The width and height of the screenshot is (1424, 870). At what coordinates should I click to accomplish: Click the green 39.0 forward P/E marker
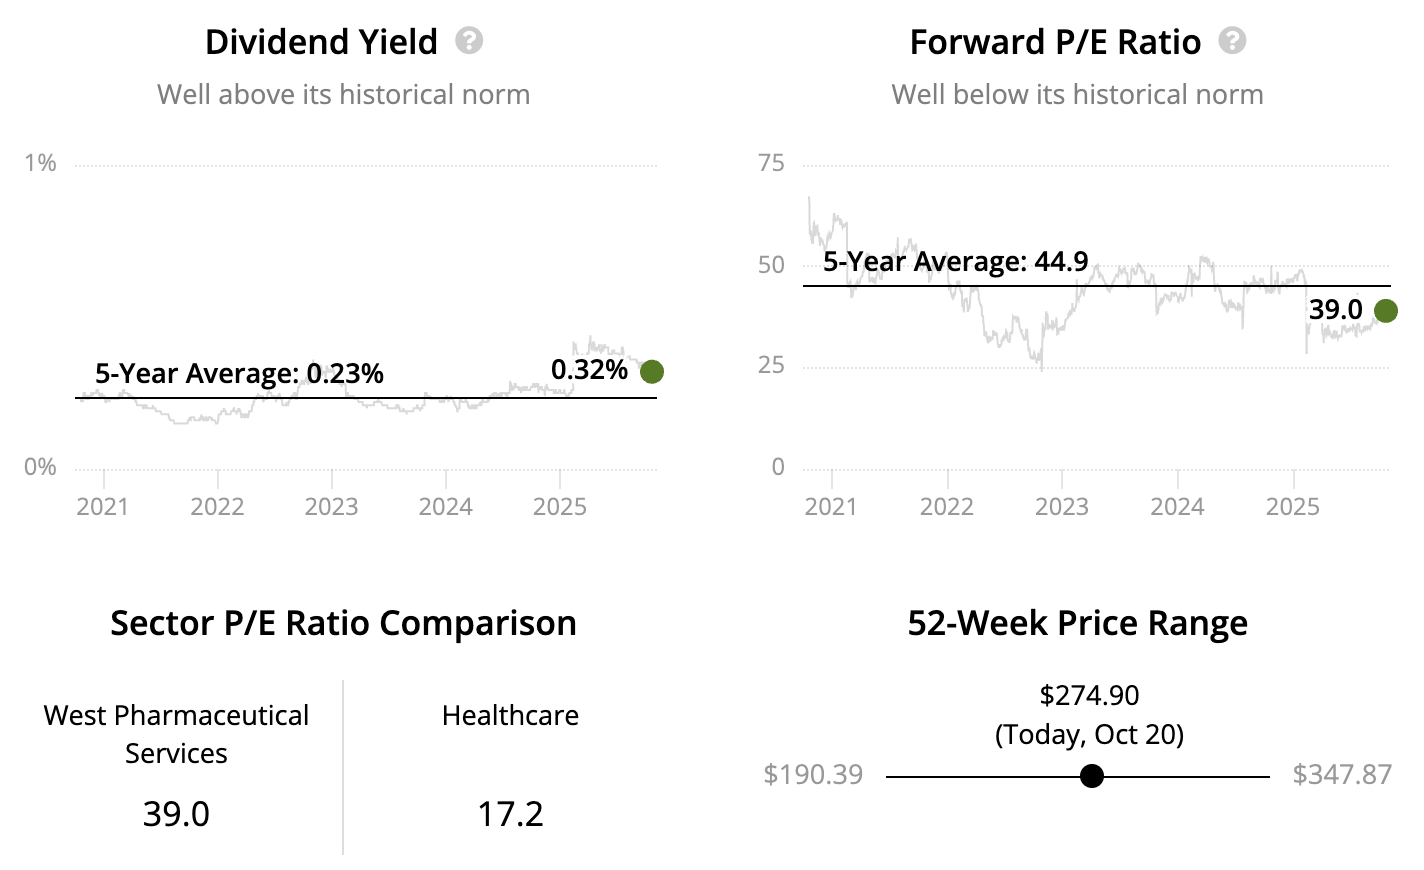1385,311
